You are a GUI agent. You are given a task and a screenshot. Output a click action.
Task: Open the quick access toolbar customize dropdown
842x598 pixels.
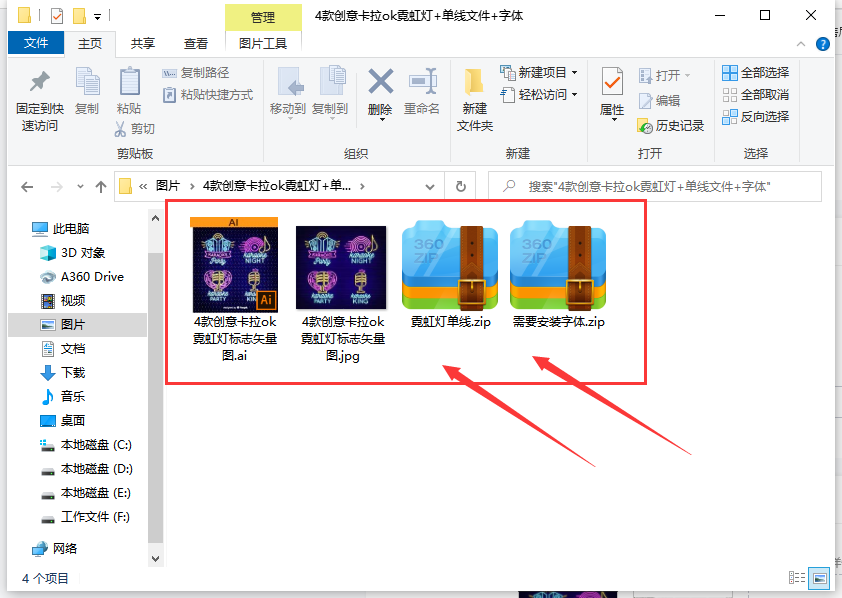(x=97, y=17)
